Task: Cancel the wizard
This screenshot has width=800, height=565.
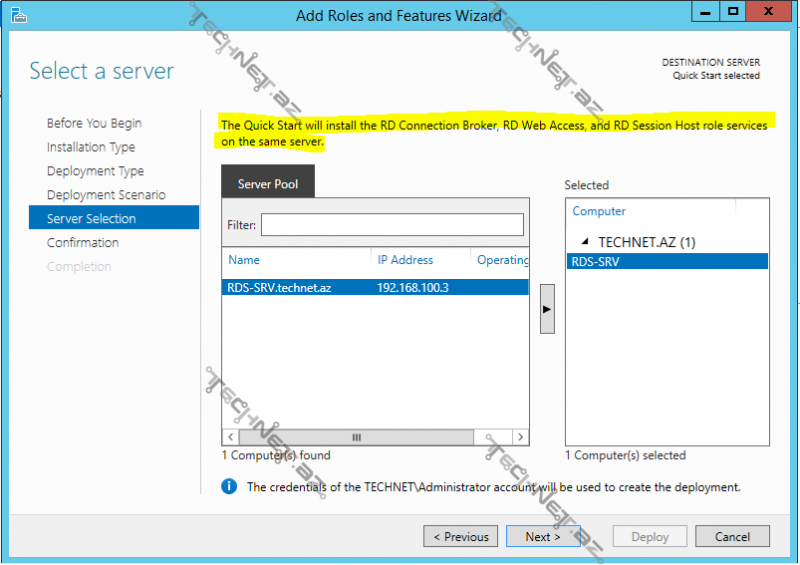Action: tap(732, 537)
